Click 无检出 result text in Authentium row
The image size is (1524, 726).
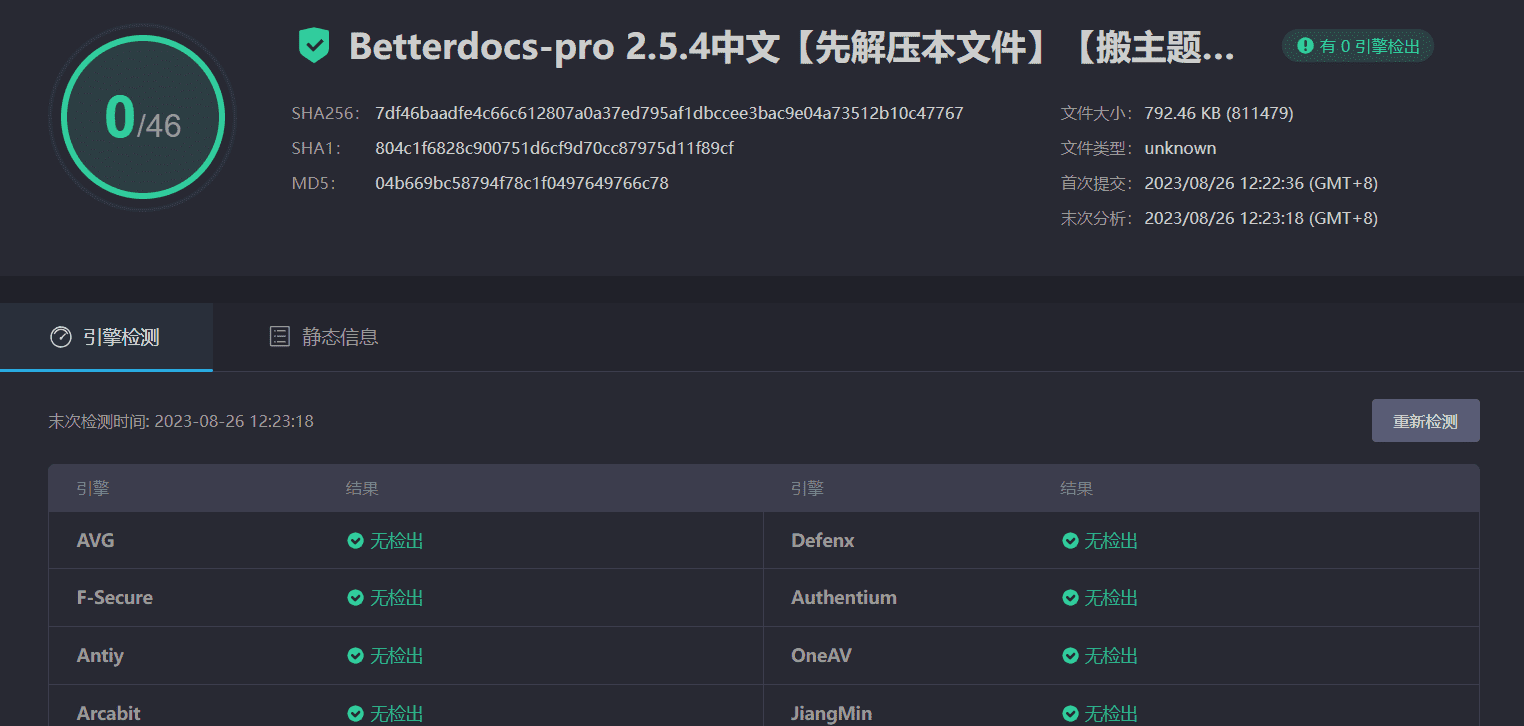[x=1112, y=598]
